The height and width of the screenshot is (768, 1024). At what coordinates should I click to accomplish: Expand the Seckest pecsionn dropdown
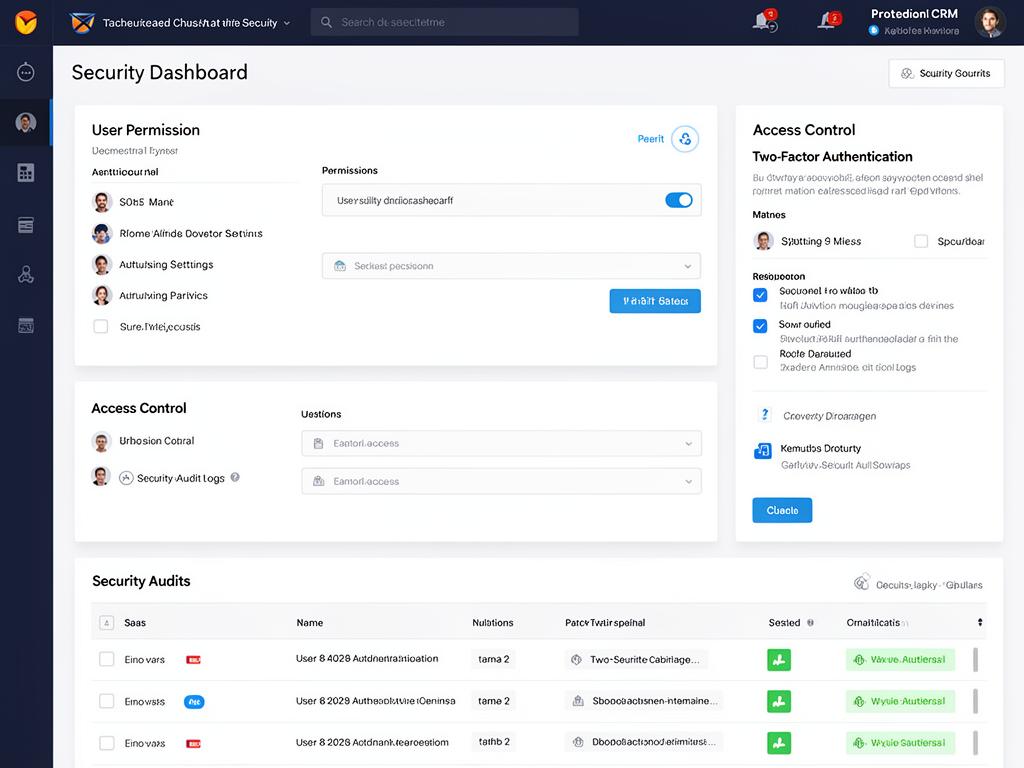click(511, 266)
